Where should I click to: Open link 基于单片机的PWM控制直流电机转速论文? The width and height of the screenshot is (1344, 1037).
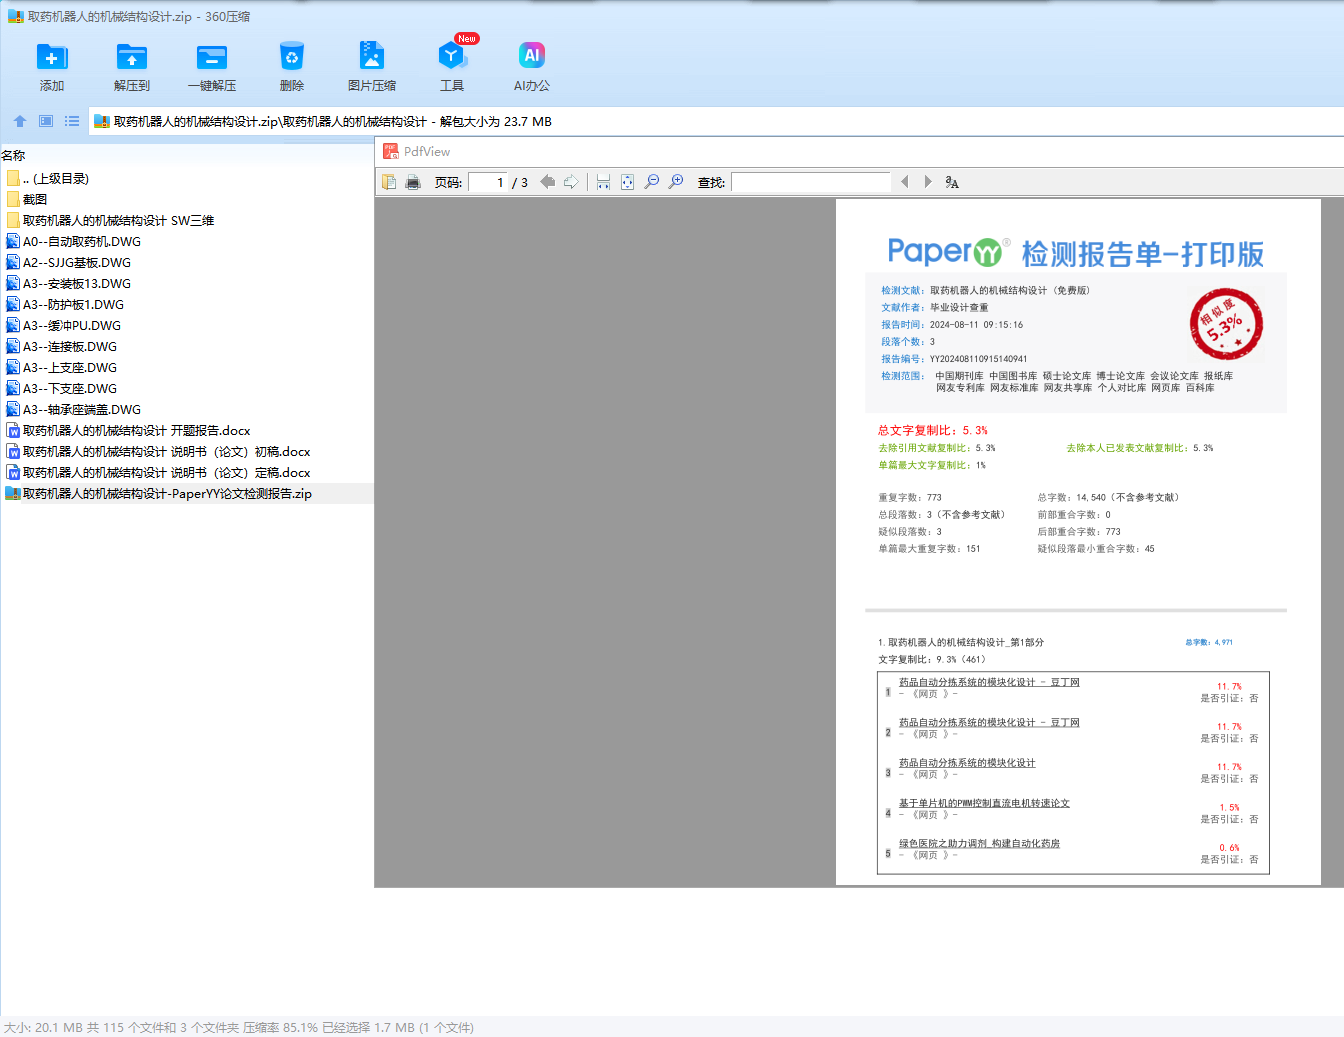(x=984, y=803)
